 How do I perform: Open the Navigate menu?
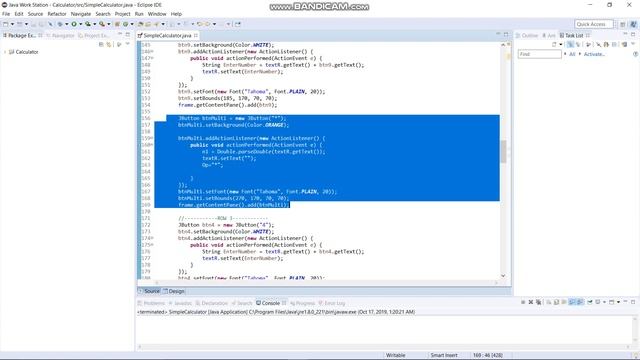click(x=81, y=14)
